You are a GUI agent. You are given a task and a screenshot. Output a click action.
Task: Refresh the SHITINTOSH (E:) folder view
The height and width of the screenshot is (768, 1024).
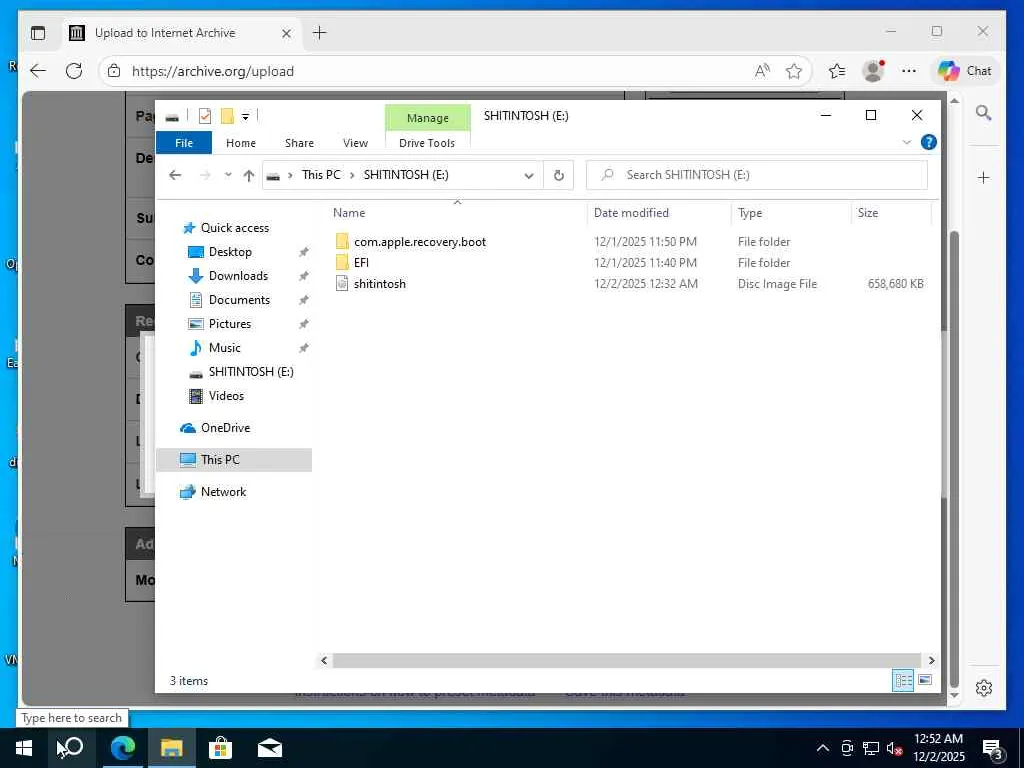(x=558, y=175)
